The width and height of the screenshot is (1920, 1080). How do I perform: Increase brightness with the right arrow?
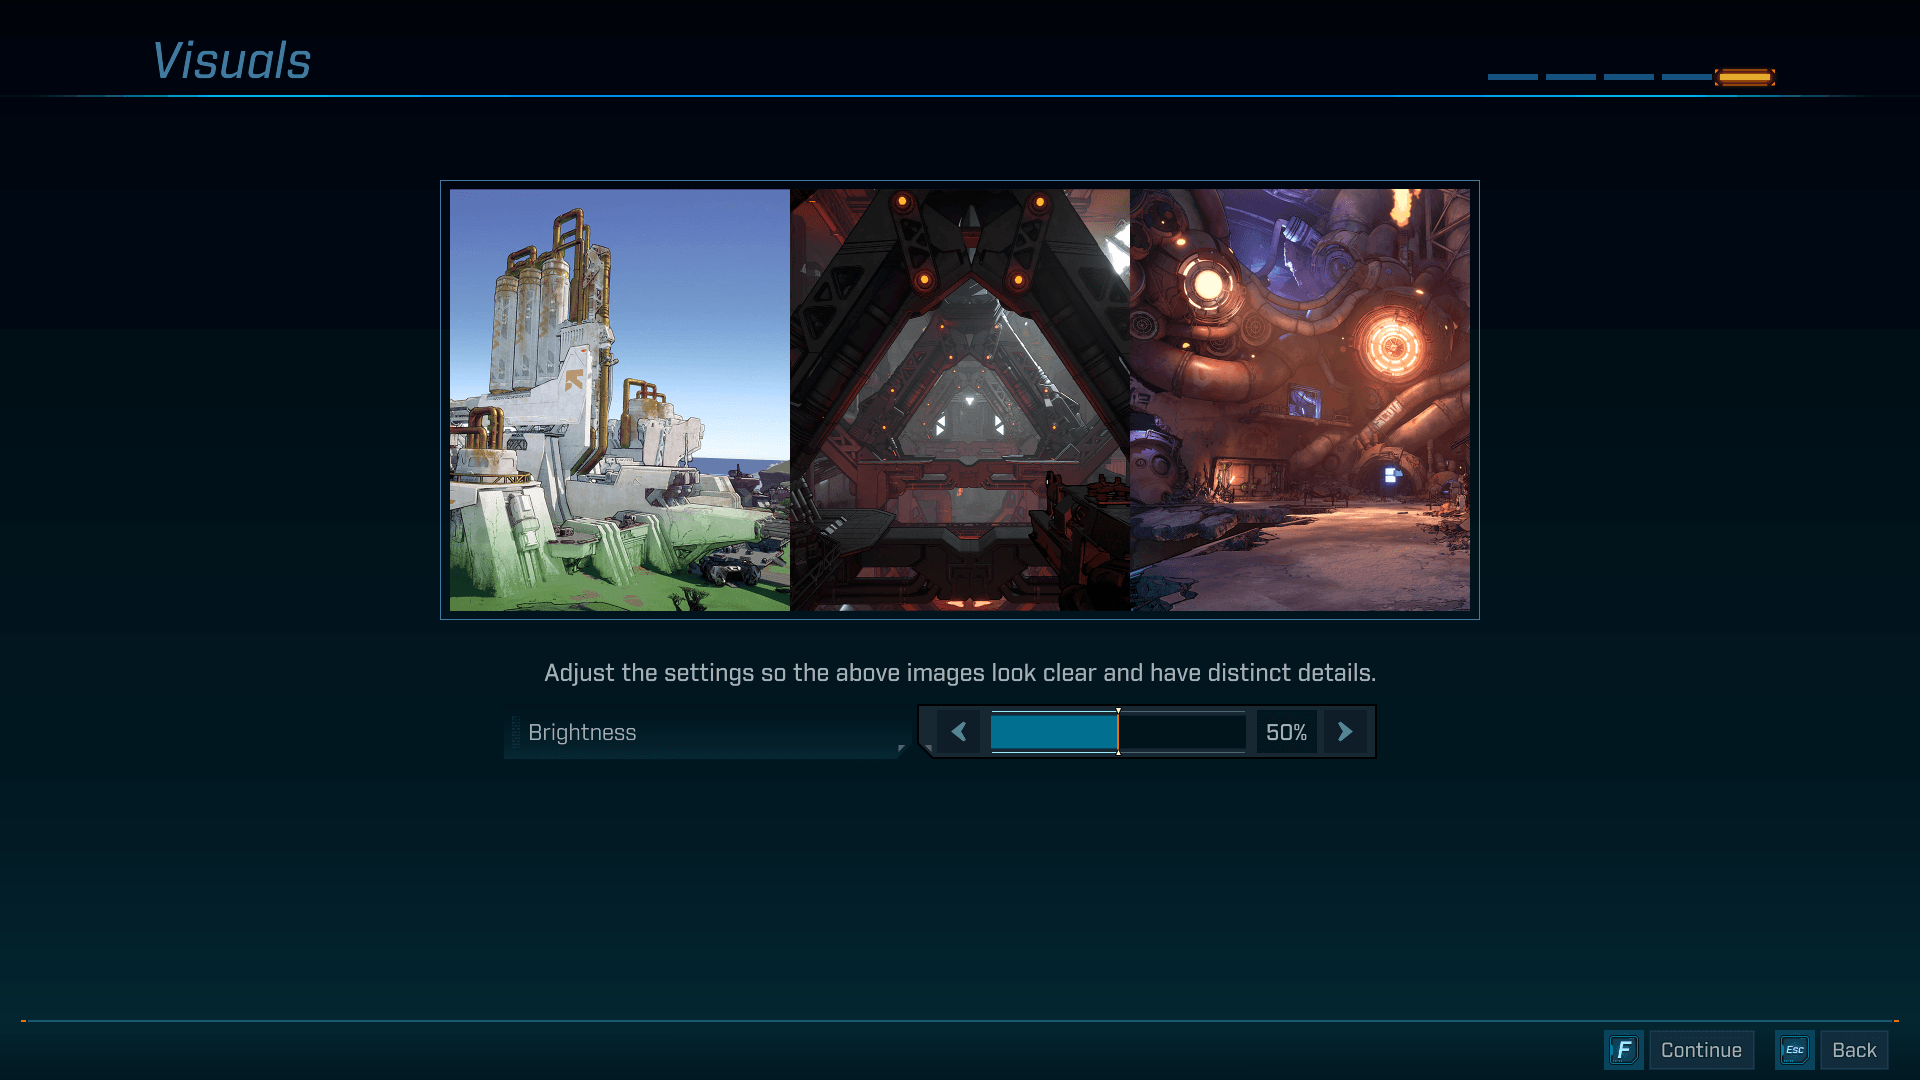coord(1345,732)
